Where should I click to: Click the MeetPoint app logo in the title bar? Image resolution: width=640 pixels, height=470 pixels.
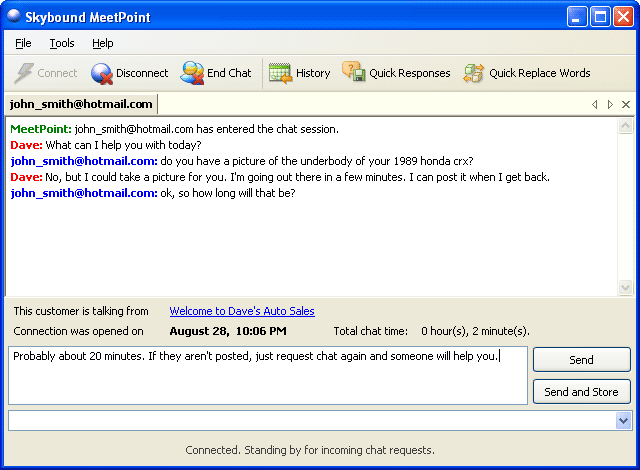(14, 16)
